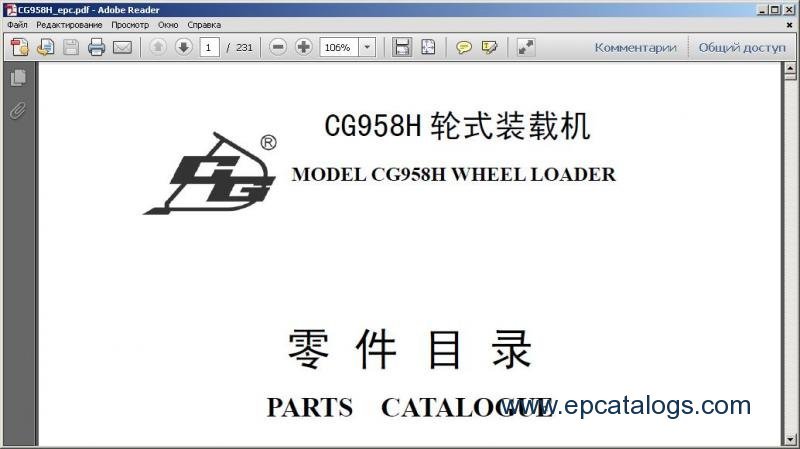Viewport: 800px width, 449px height.
Task: Show attachments paperclip panel icon
Action: [x=18, y=110]
